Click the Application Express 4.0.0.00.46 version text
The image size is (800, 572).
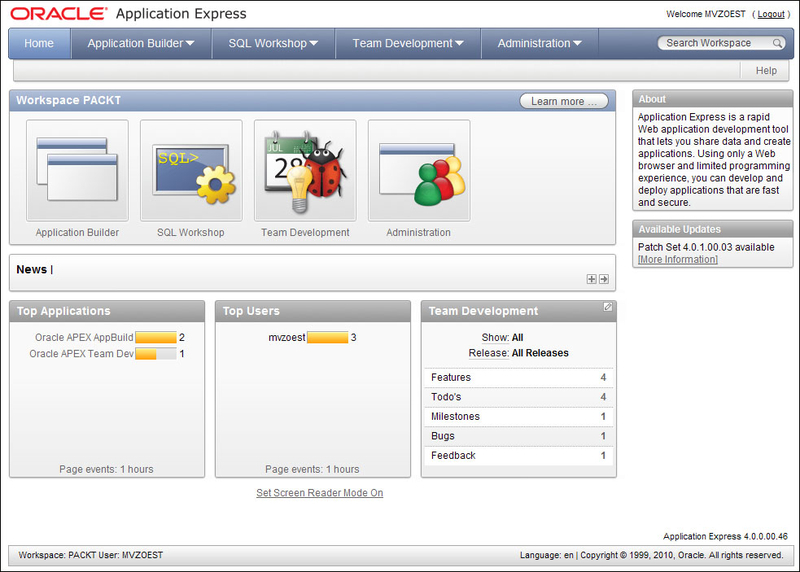726,536
